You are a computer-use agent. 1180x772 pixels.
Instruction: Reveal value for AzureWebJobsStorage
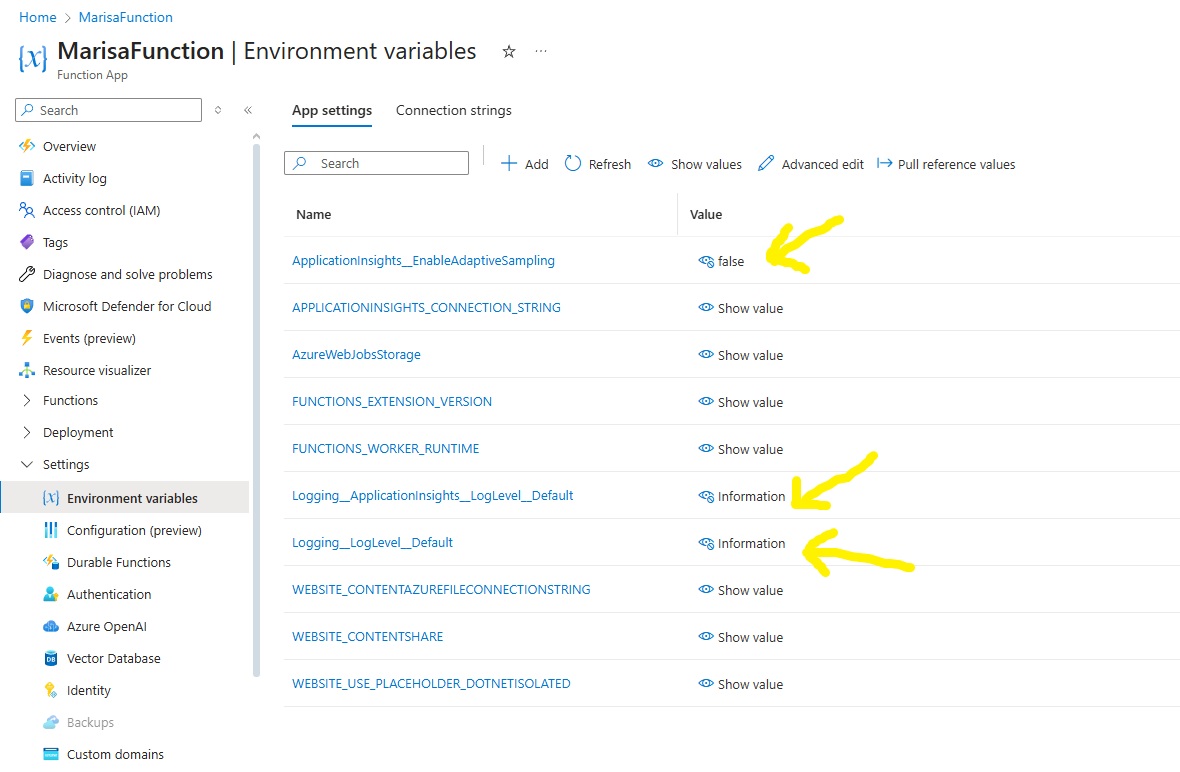pyautogui.click(x=706, y=355)
